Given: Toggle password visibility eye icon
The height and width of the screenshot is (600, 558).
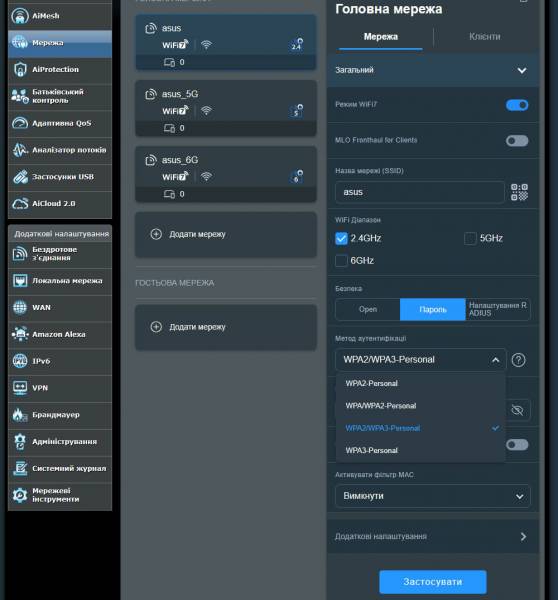Looking at the screenshot, I should coord(517,410).
